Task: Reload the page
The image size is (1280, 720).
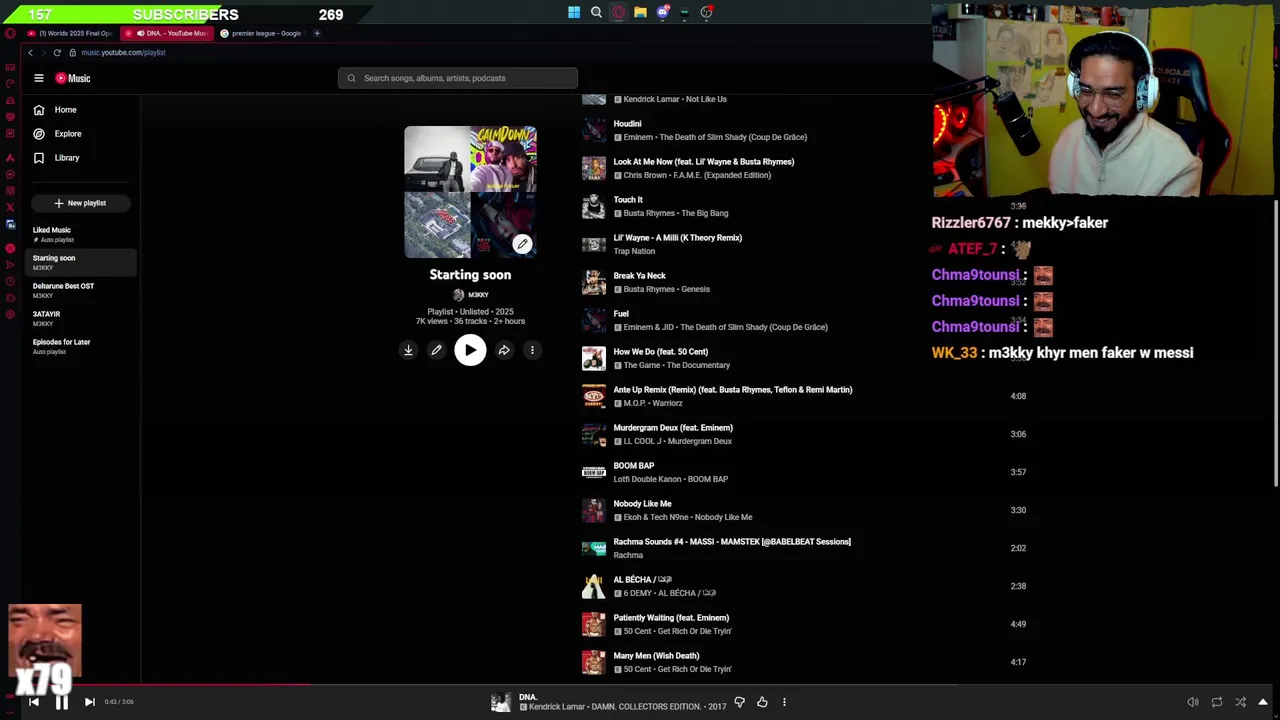Action: tap(57, 52)
